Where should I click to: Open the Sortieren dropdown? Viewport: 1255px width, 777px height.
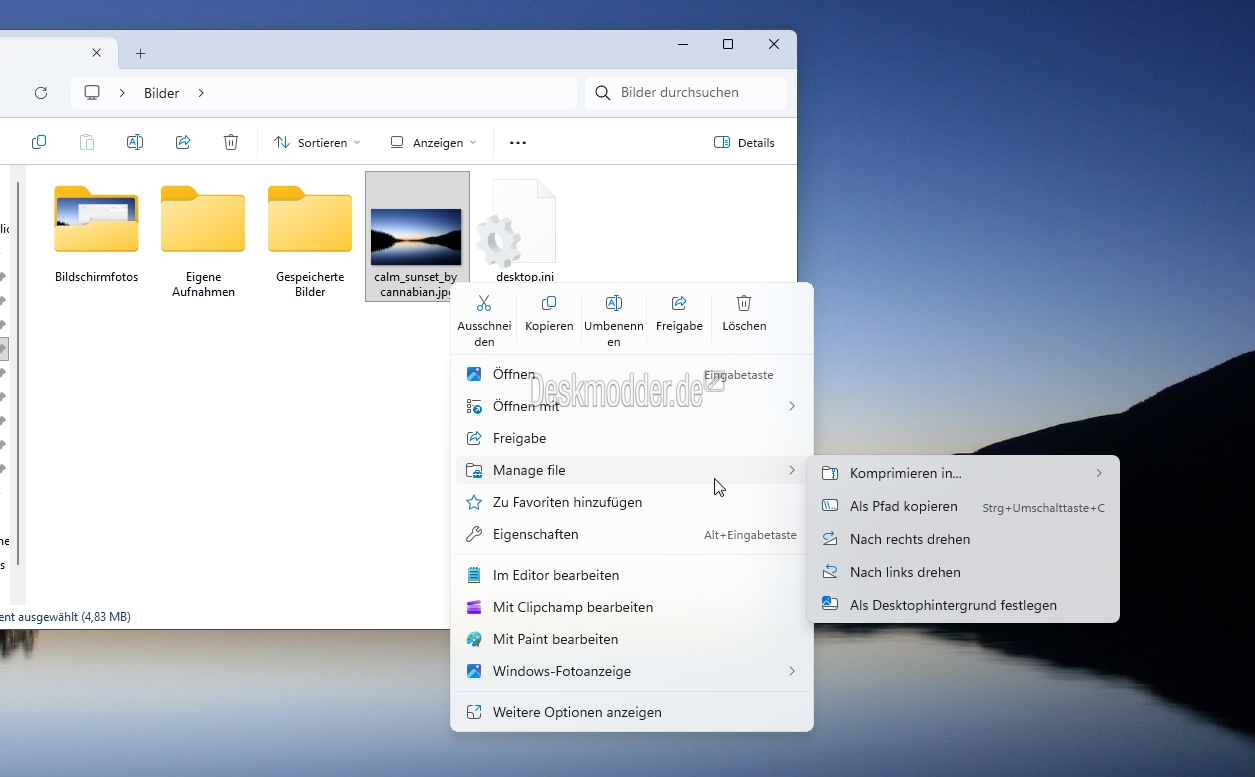click(316, 142)
